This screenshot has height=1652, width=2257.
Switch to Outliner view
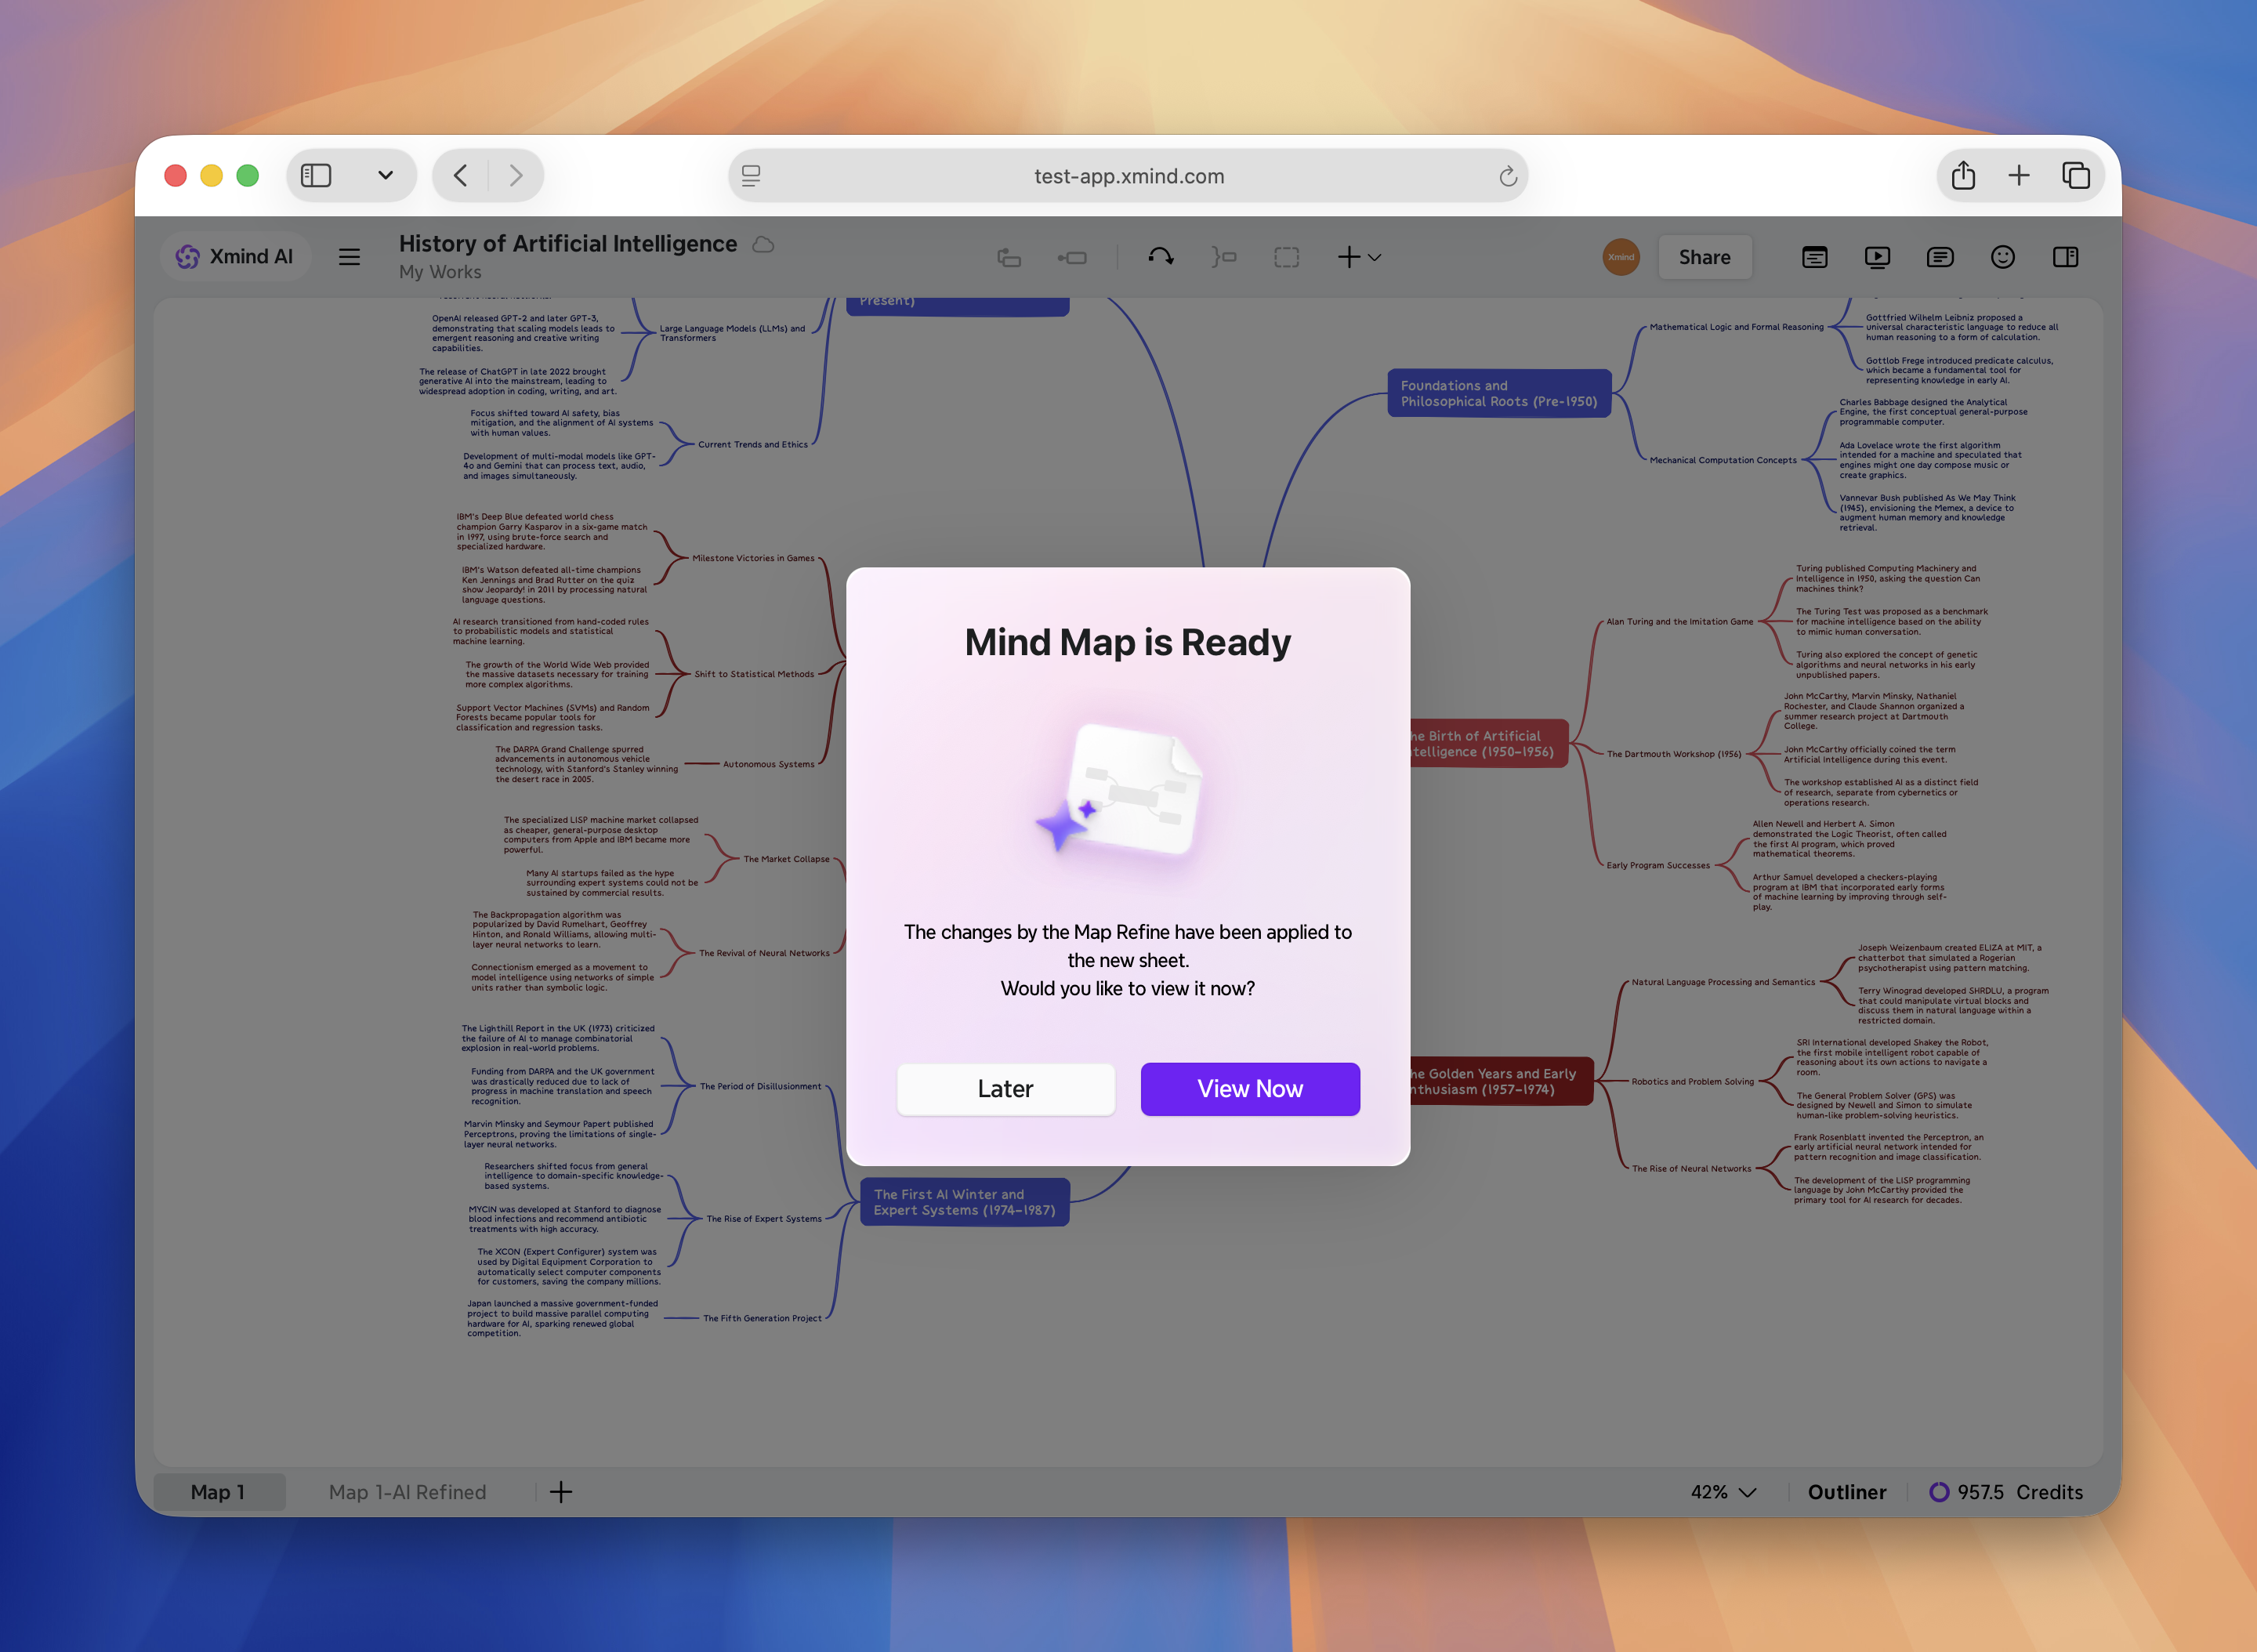click(1846, 1492)
